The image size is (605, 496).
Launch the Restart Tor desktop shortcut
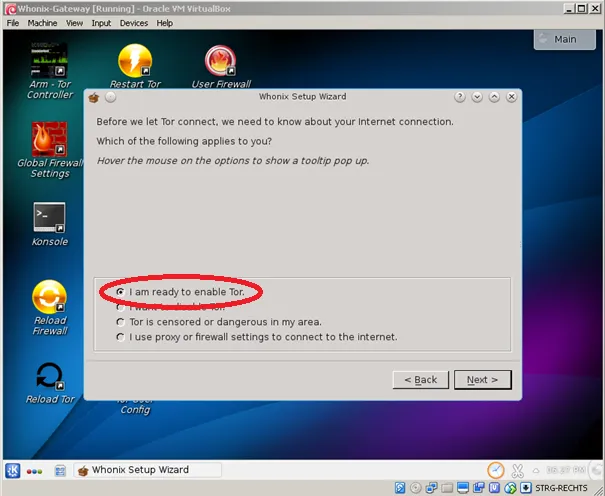click(x=135, y=66)
